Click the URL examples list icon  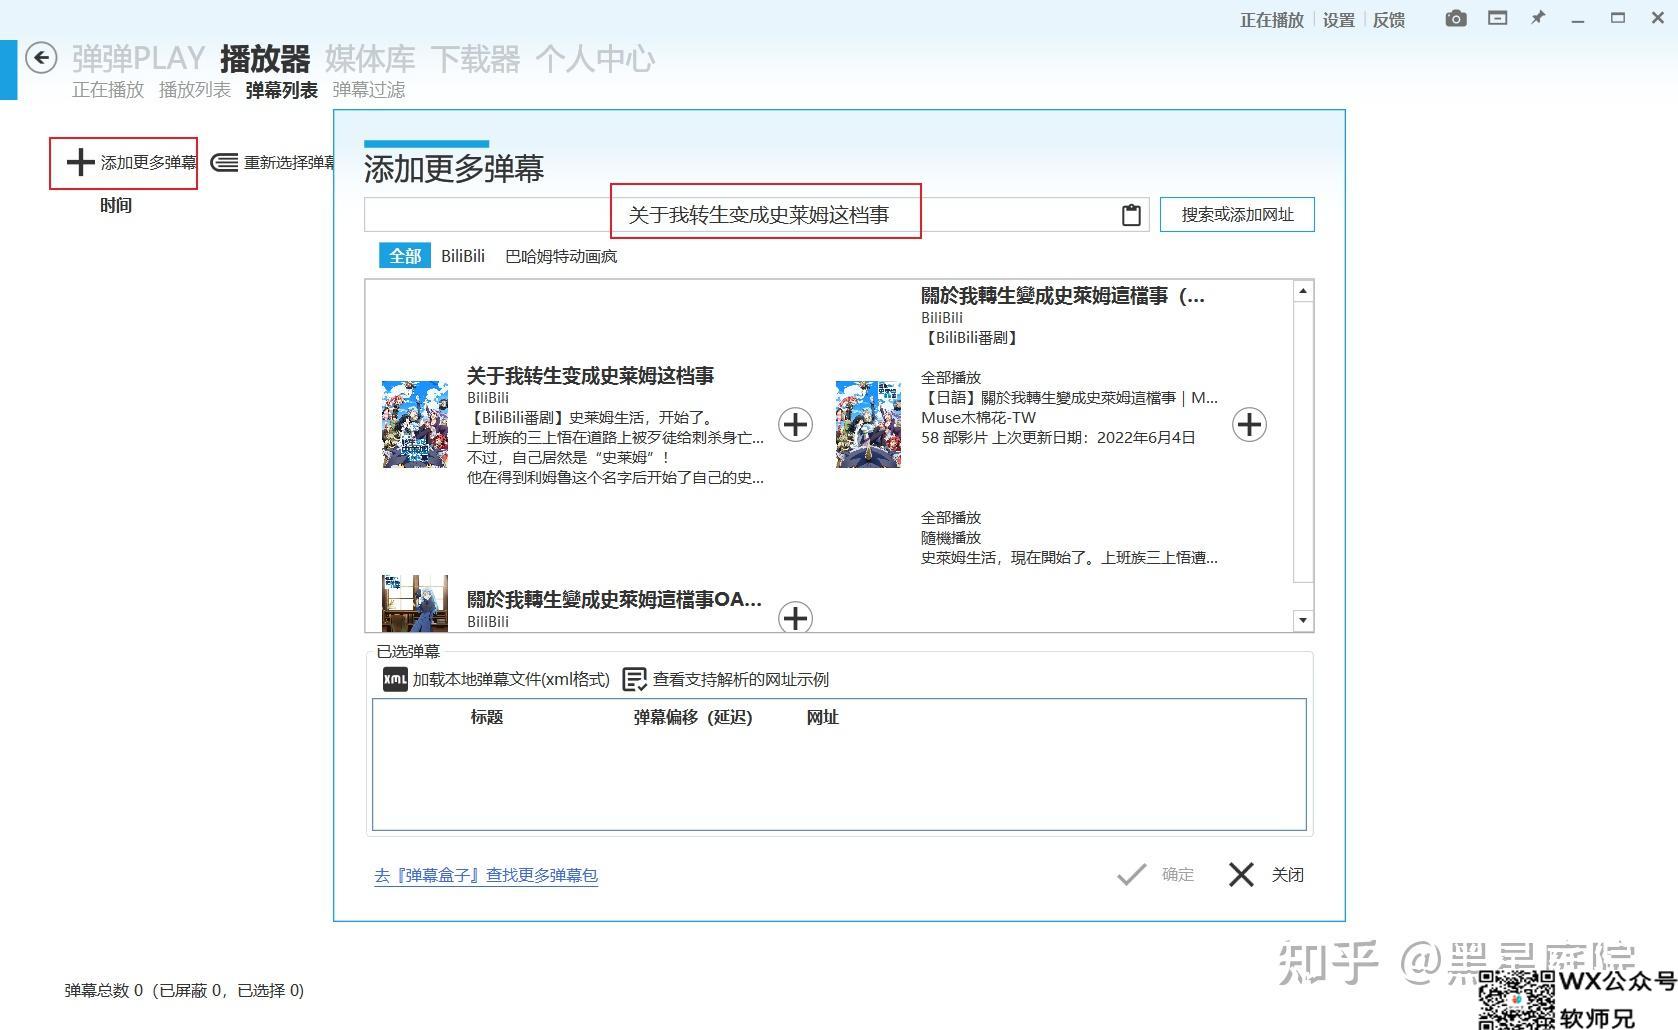click(634, 679)
